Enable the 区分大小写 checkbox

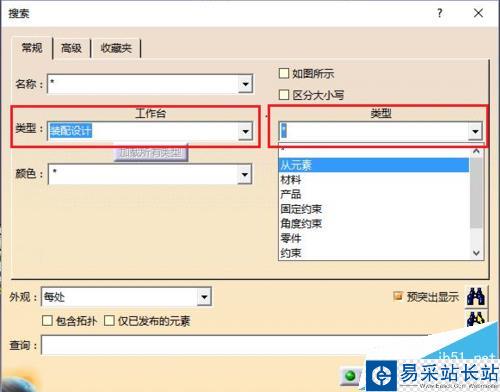point(284,95)
